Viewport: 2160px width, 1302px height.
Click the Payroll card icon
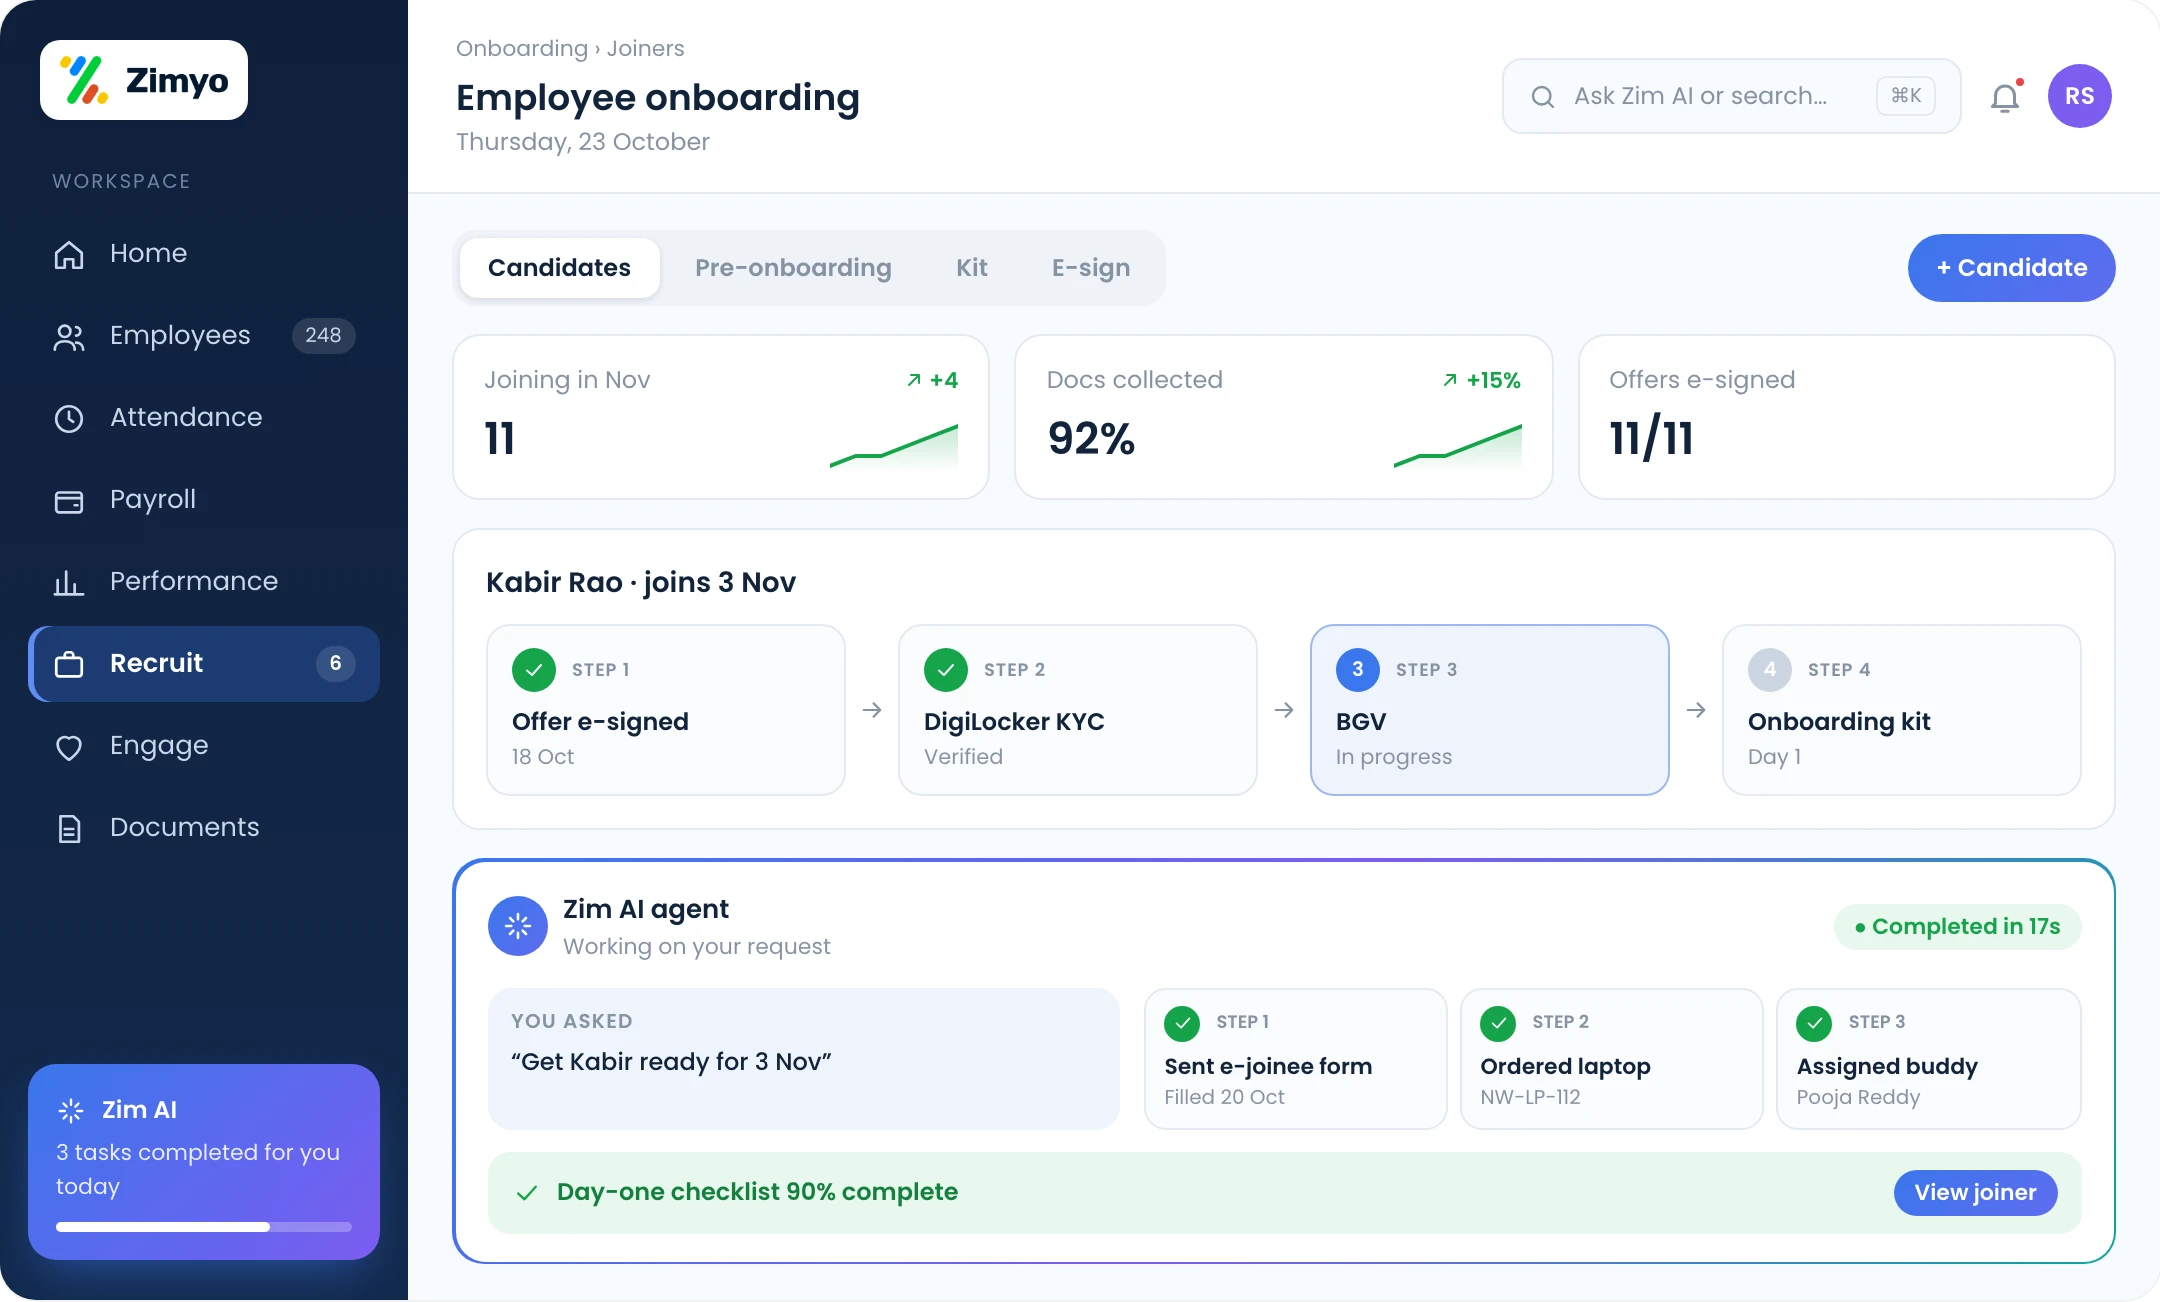69,500
